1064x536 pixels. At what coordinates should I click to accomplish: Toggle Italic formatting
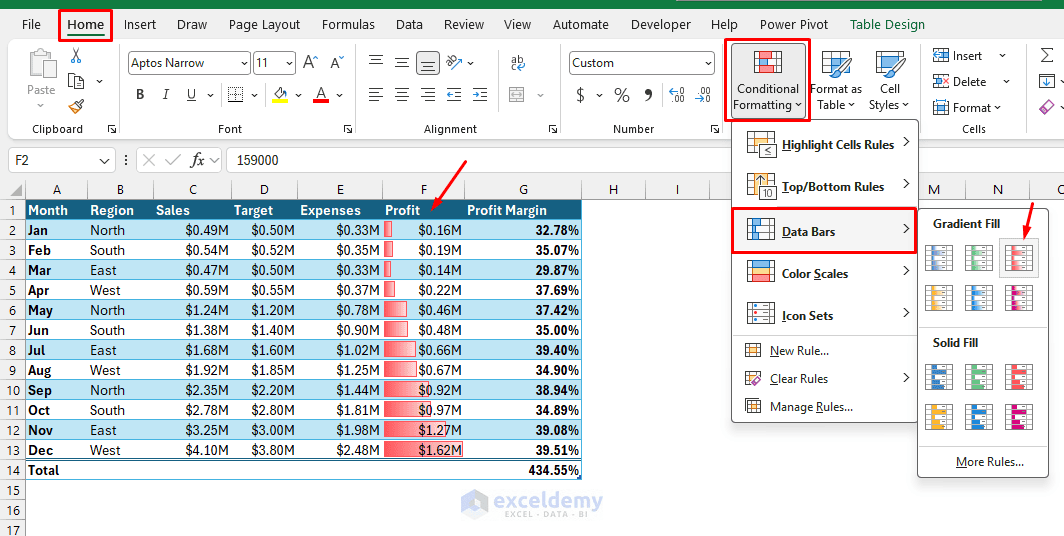coord(166,94)
